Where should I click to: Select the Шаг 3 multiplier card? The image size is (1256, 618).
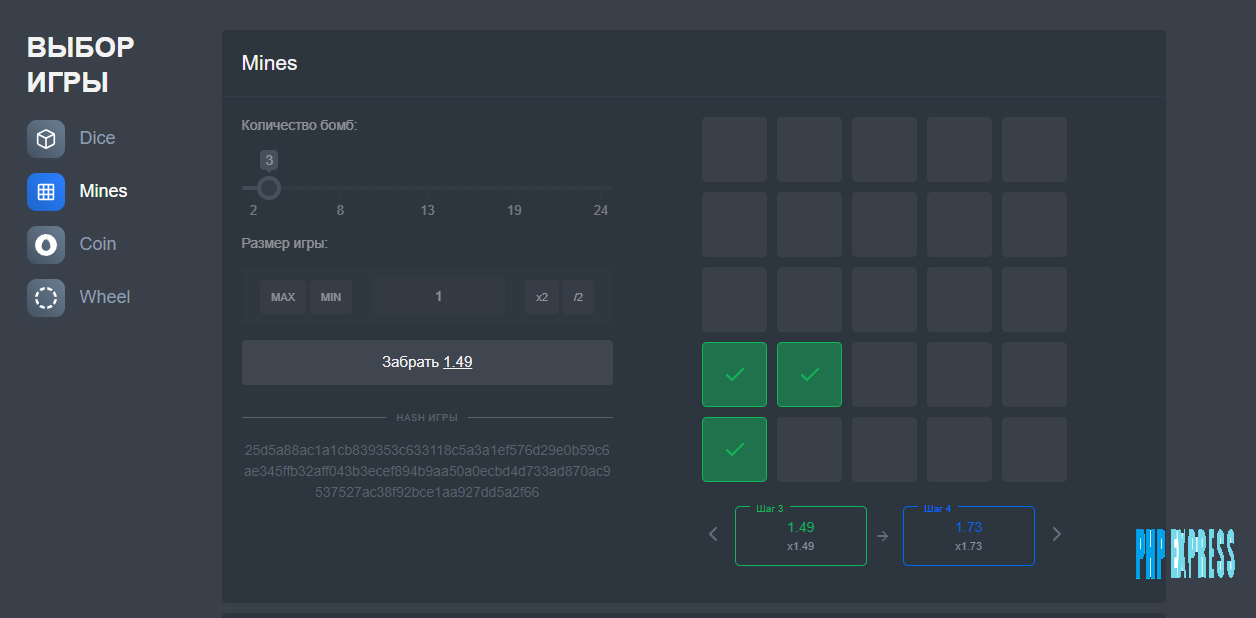pyautogui.click(x=801, y=536)
